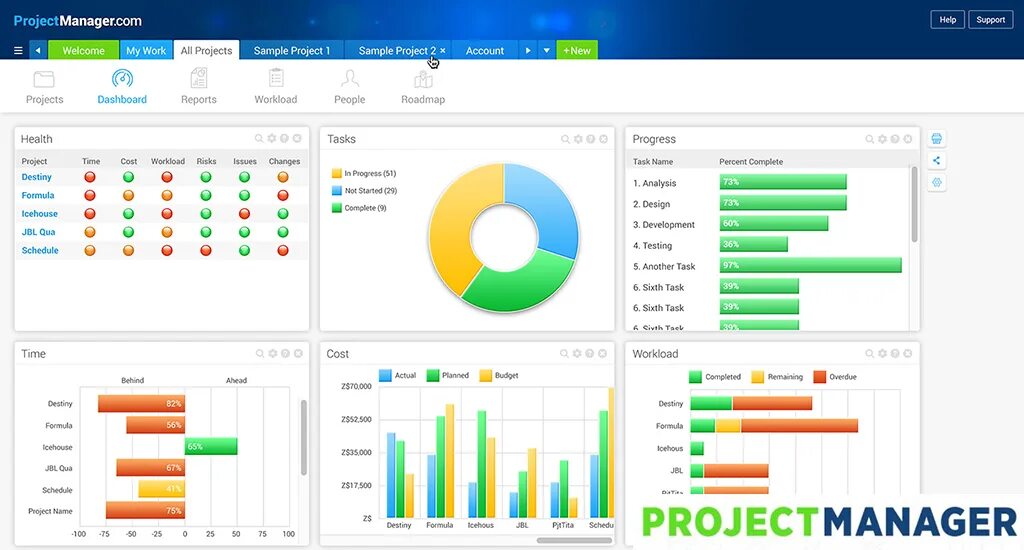This screenshot has width=1024, height=550.
Task: Toggle Not Started (29) legend entry
Action: point(364,191)
